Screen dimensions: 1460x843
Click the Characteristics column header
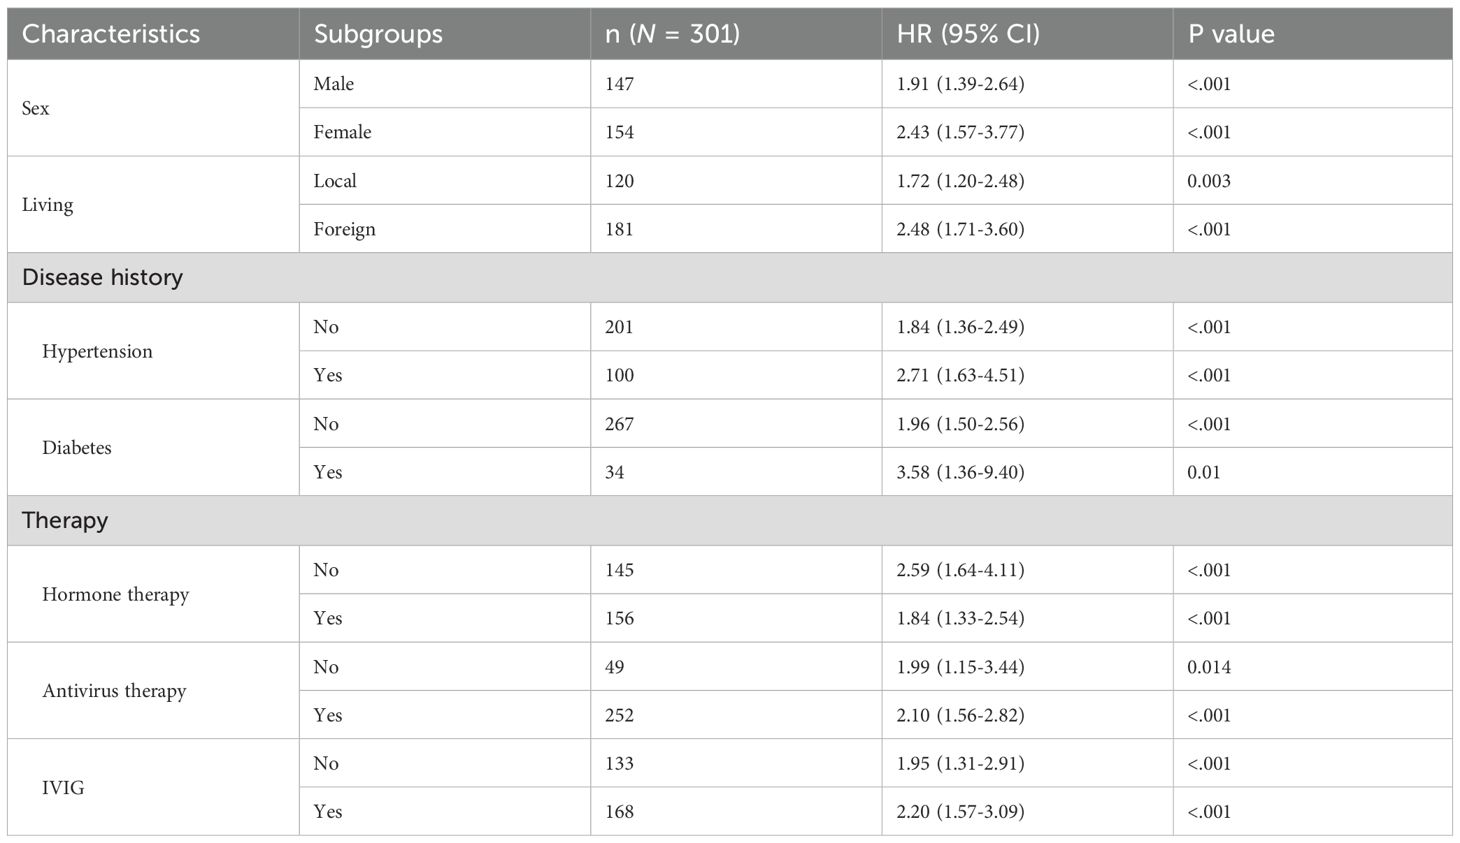click(x=111, y=34)
